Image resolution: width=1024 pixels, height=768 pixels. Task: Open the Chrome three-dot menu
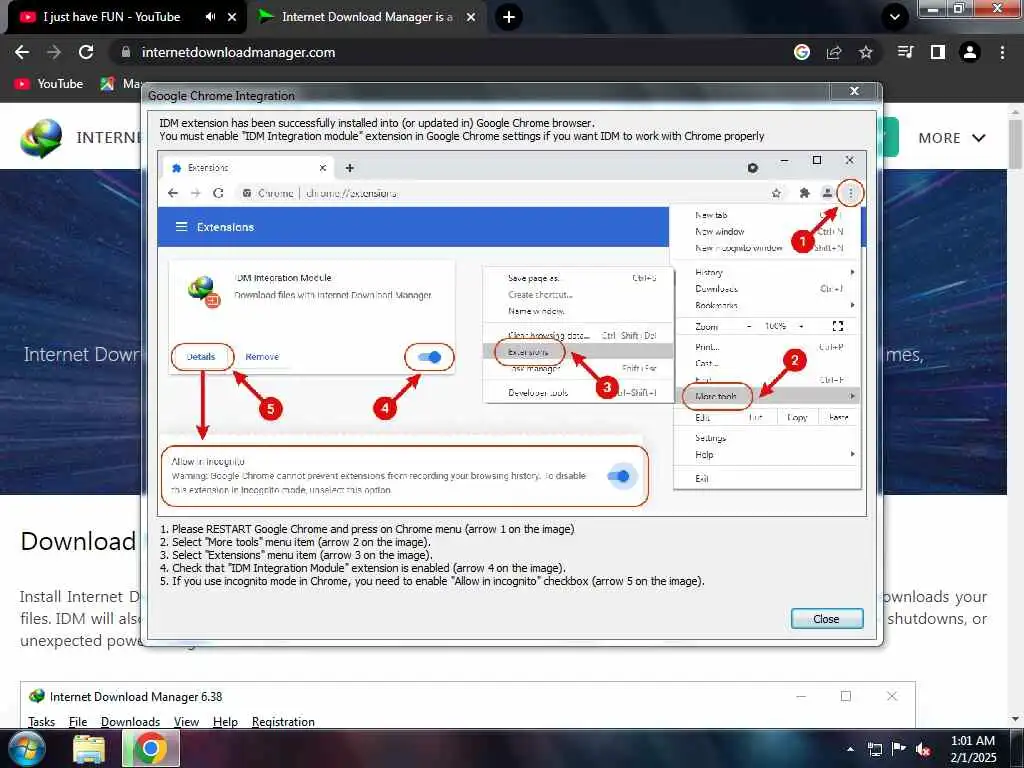pyautogui.click(x=1002, y=52)
